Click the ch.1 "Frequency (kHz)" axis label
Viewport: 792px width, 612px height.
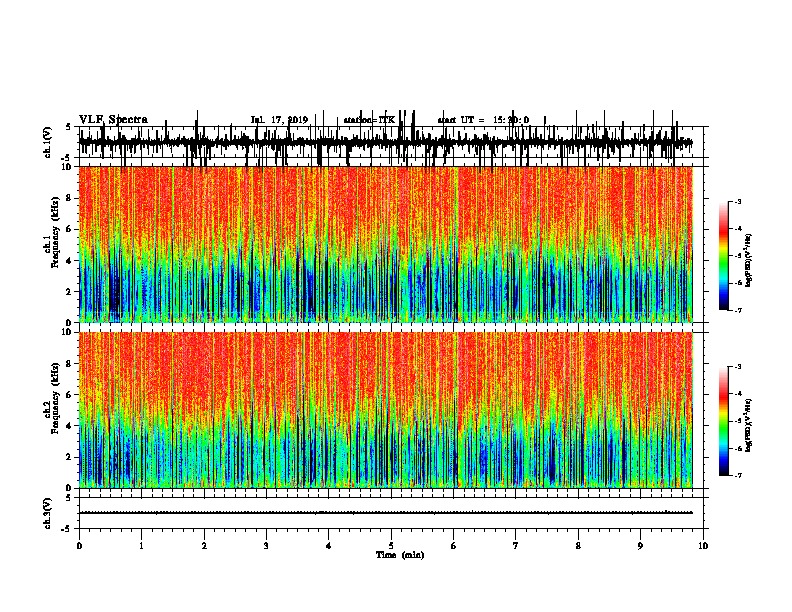(55, 232)
